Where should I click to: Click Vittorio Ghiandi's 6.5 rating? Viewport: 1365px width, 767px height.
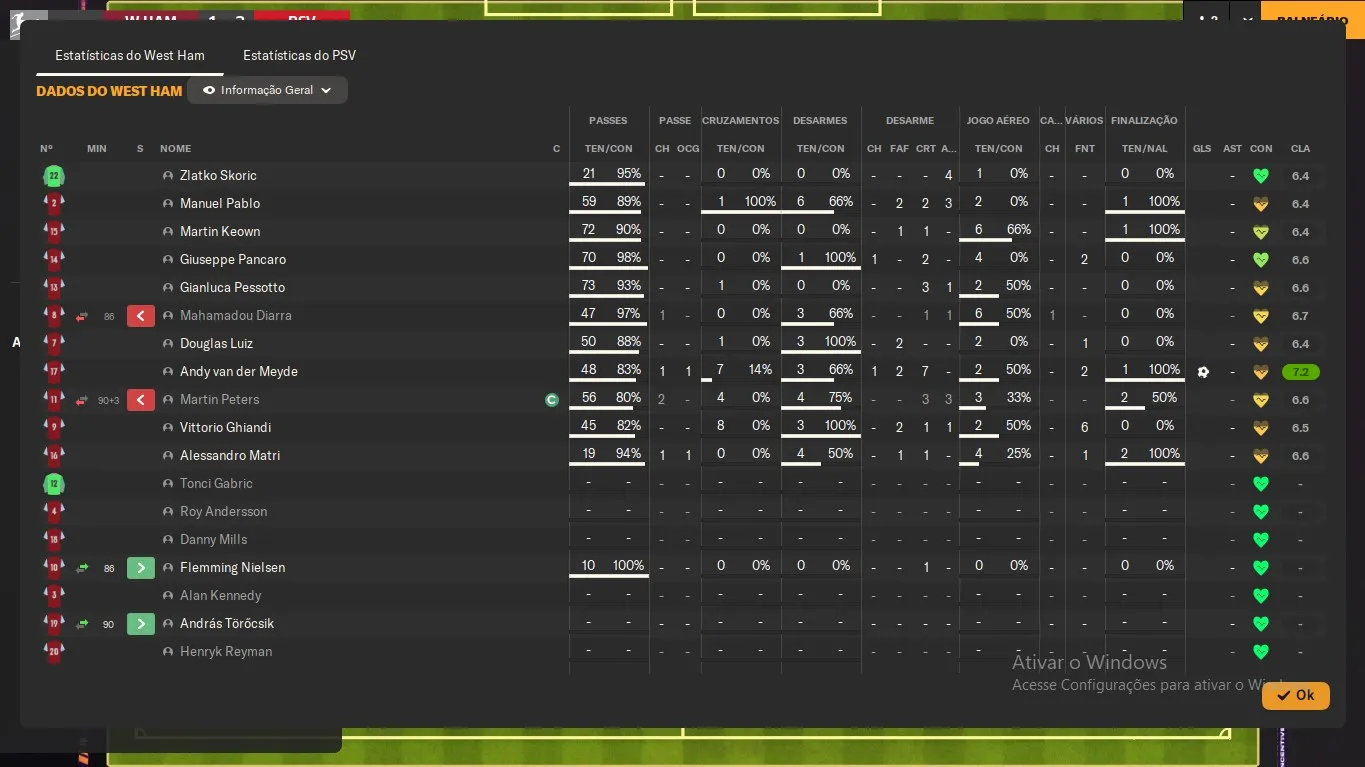point(1300,428)
